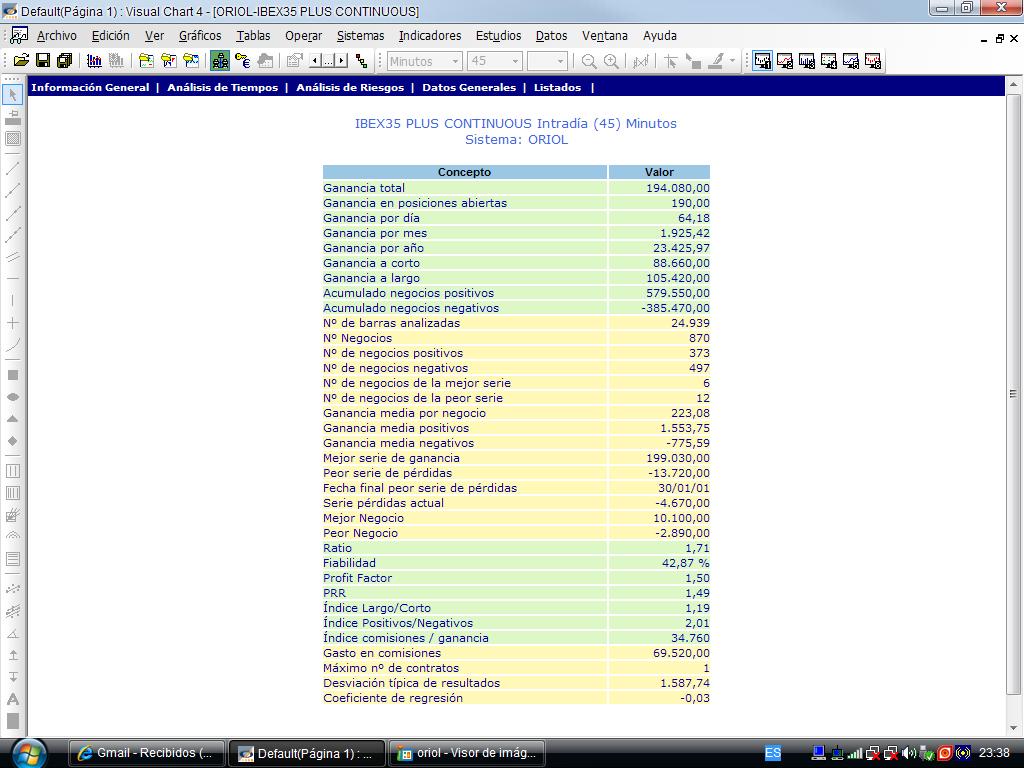Select workspace page 1 icon
This screenshot has width=1024, height=768.
click(763, 61)
